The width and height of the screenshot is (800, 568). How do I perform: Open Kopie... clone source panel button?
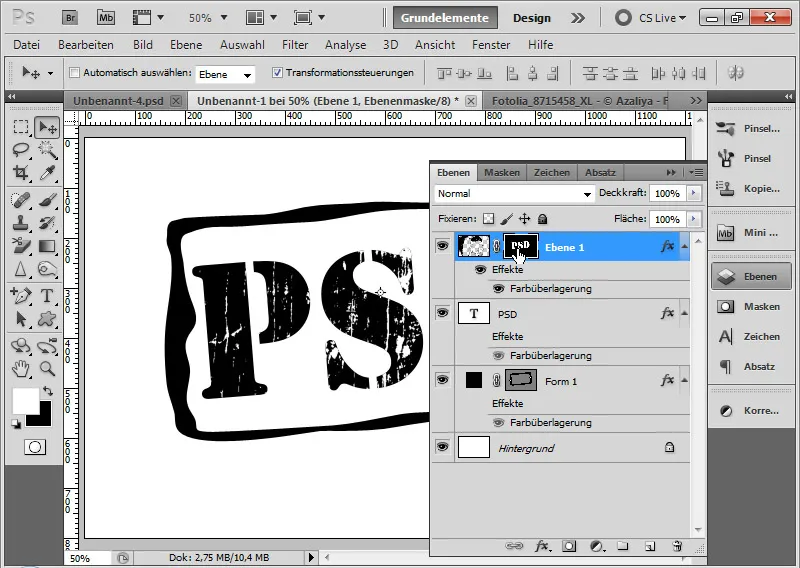[x=751, y=189]
